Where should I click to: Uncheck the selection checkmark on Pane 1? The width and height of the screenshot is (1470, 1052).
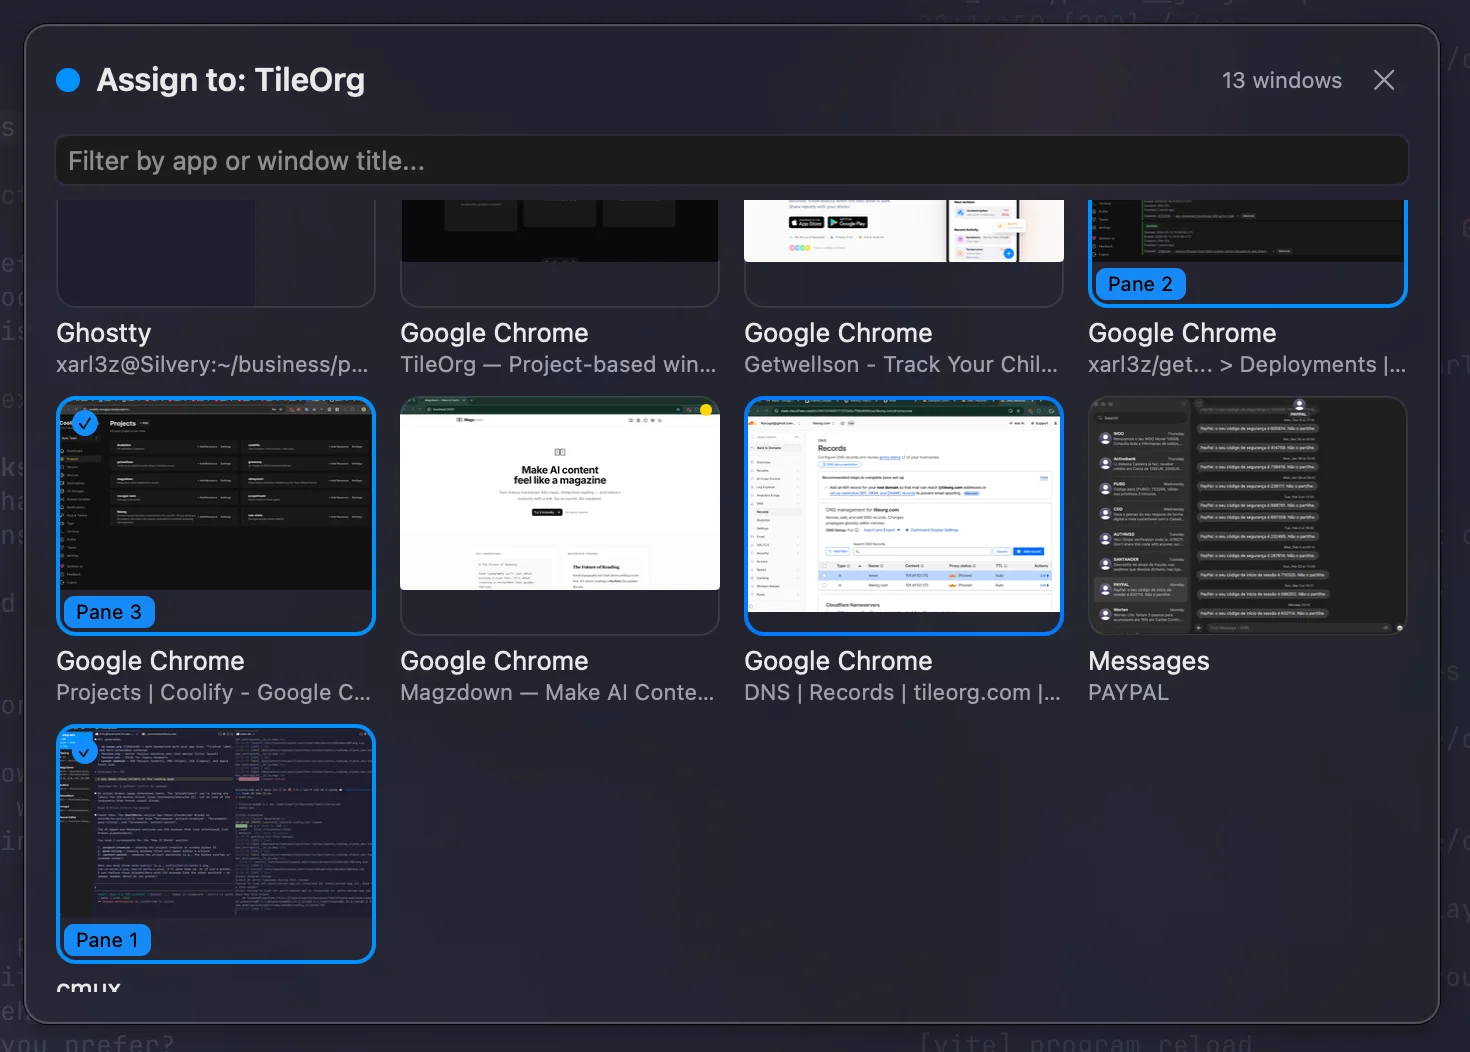click(x=85, y=751)
